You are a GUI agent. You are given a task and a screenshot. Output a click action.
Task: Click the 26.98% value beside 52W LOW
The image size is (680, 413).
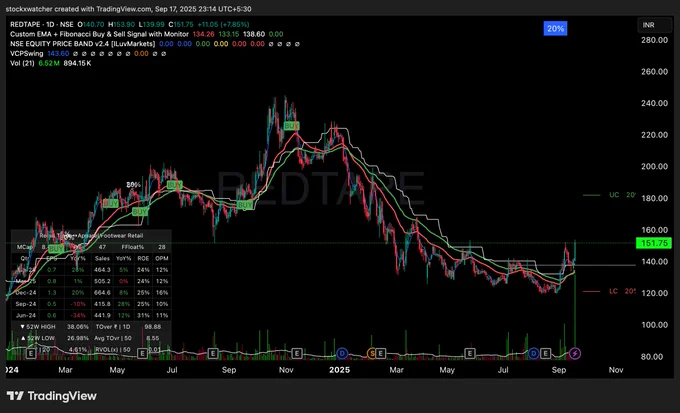point(78,338)
